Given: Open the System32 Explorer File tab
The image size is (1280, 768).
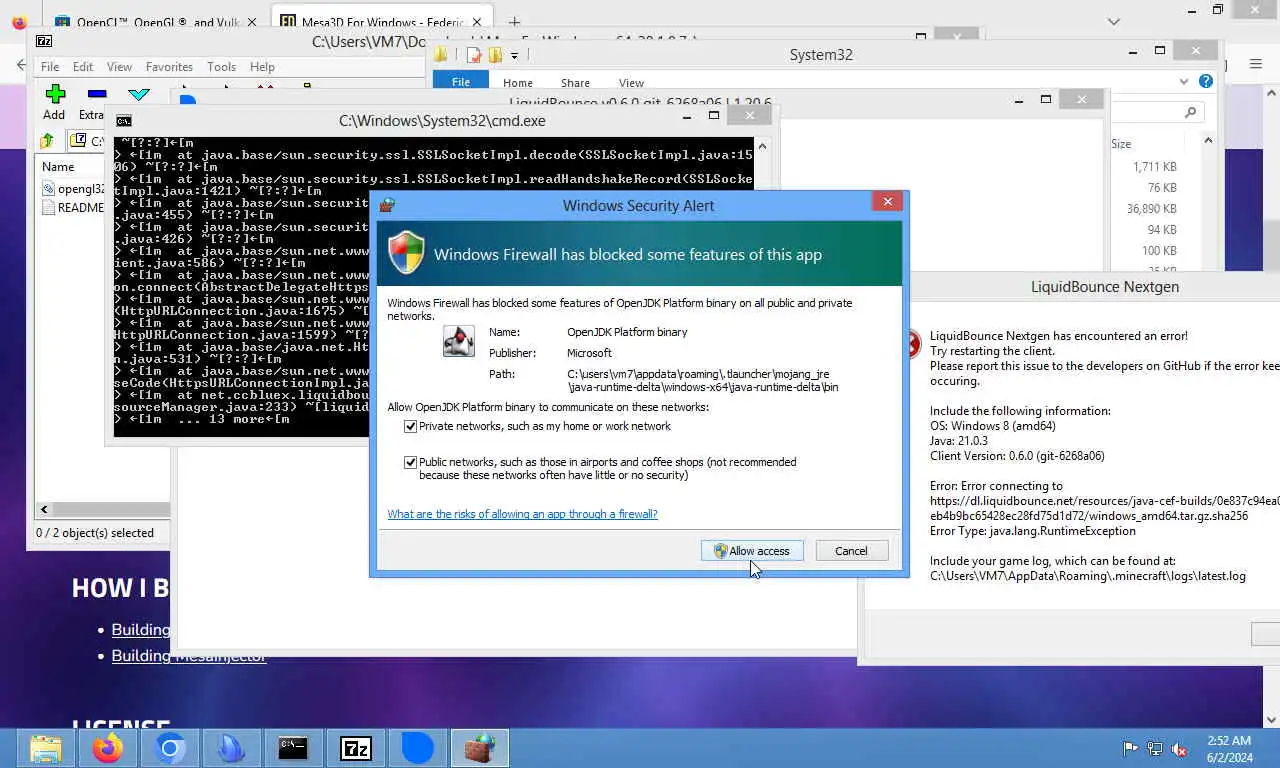Looking at the screenshot, I should 461,82.
